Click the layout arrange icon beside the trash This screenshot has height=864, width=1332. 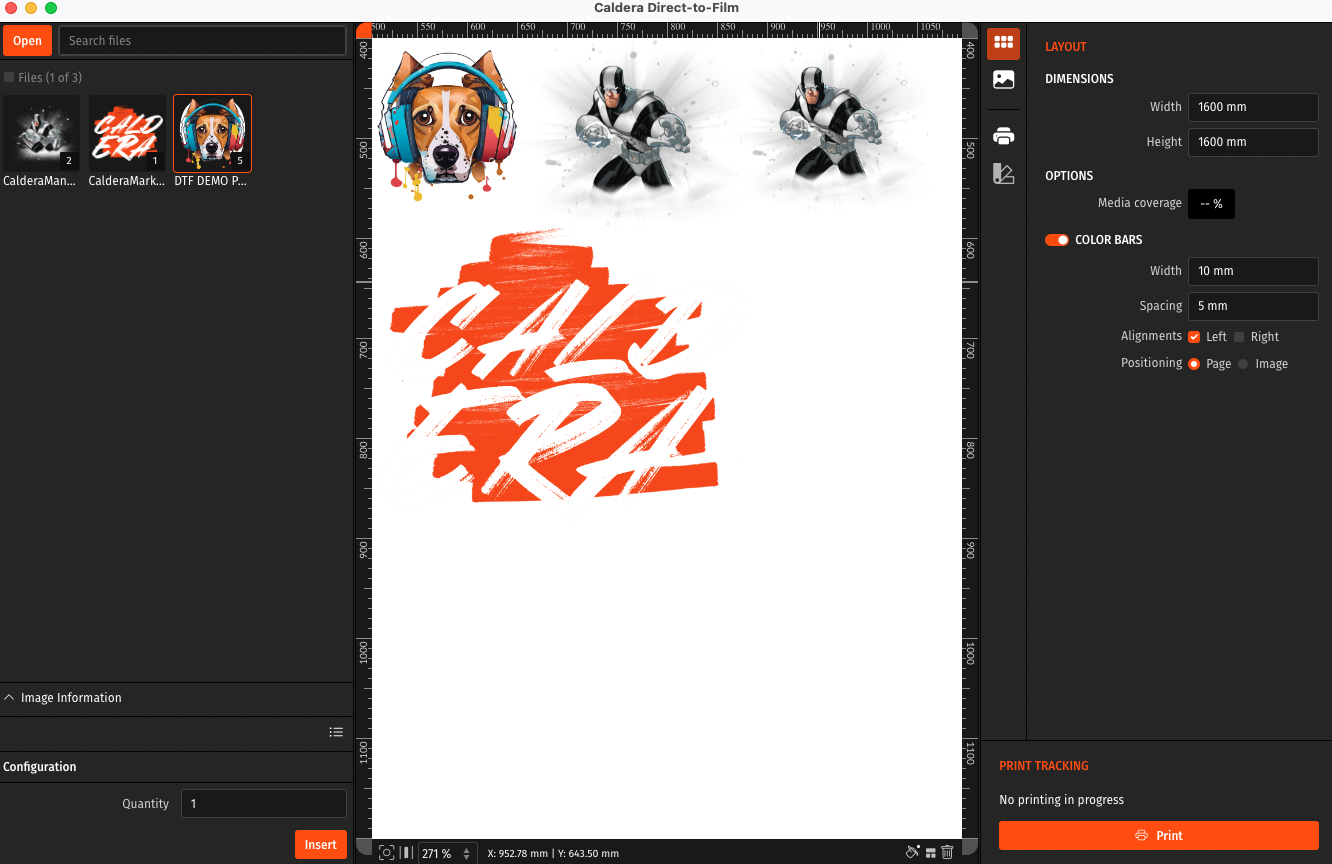tap(930, 853)
